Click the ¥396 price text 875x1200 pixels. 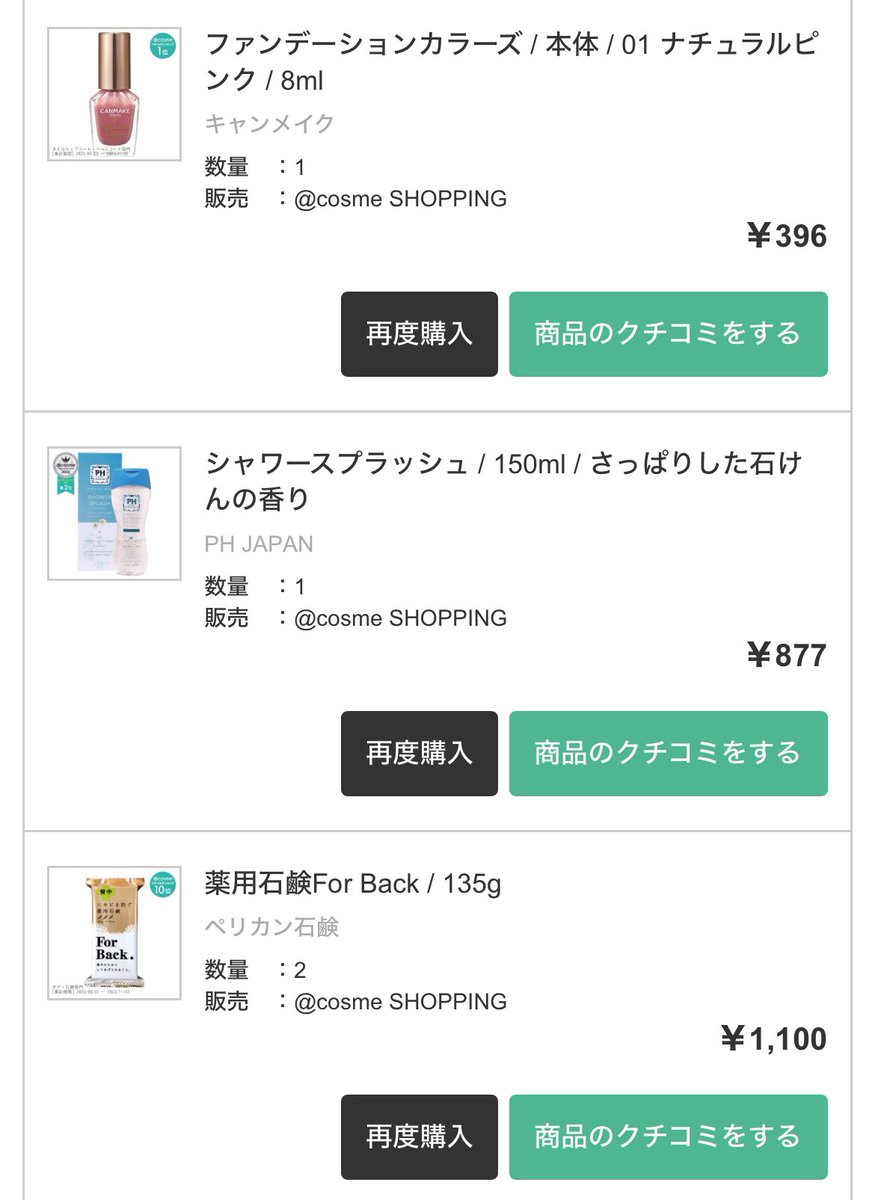tap(787, 236)
